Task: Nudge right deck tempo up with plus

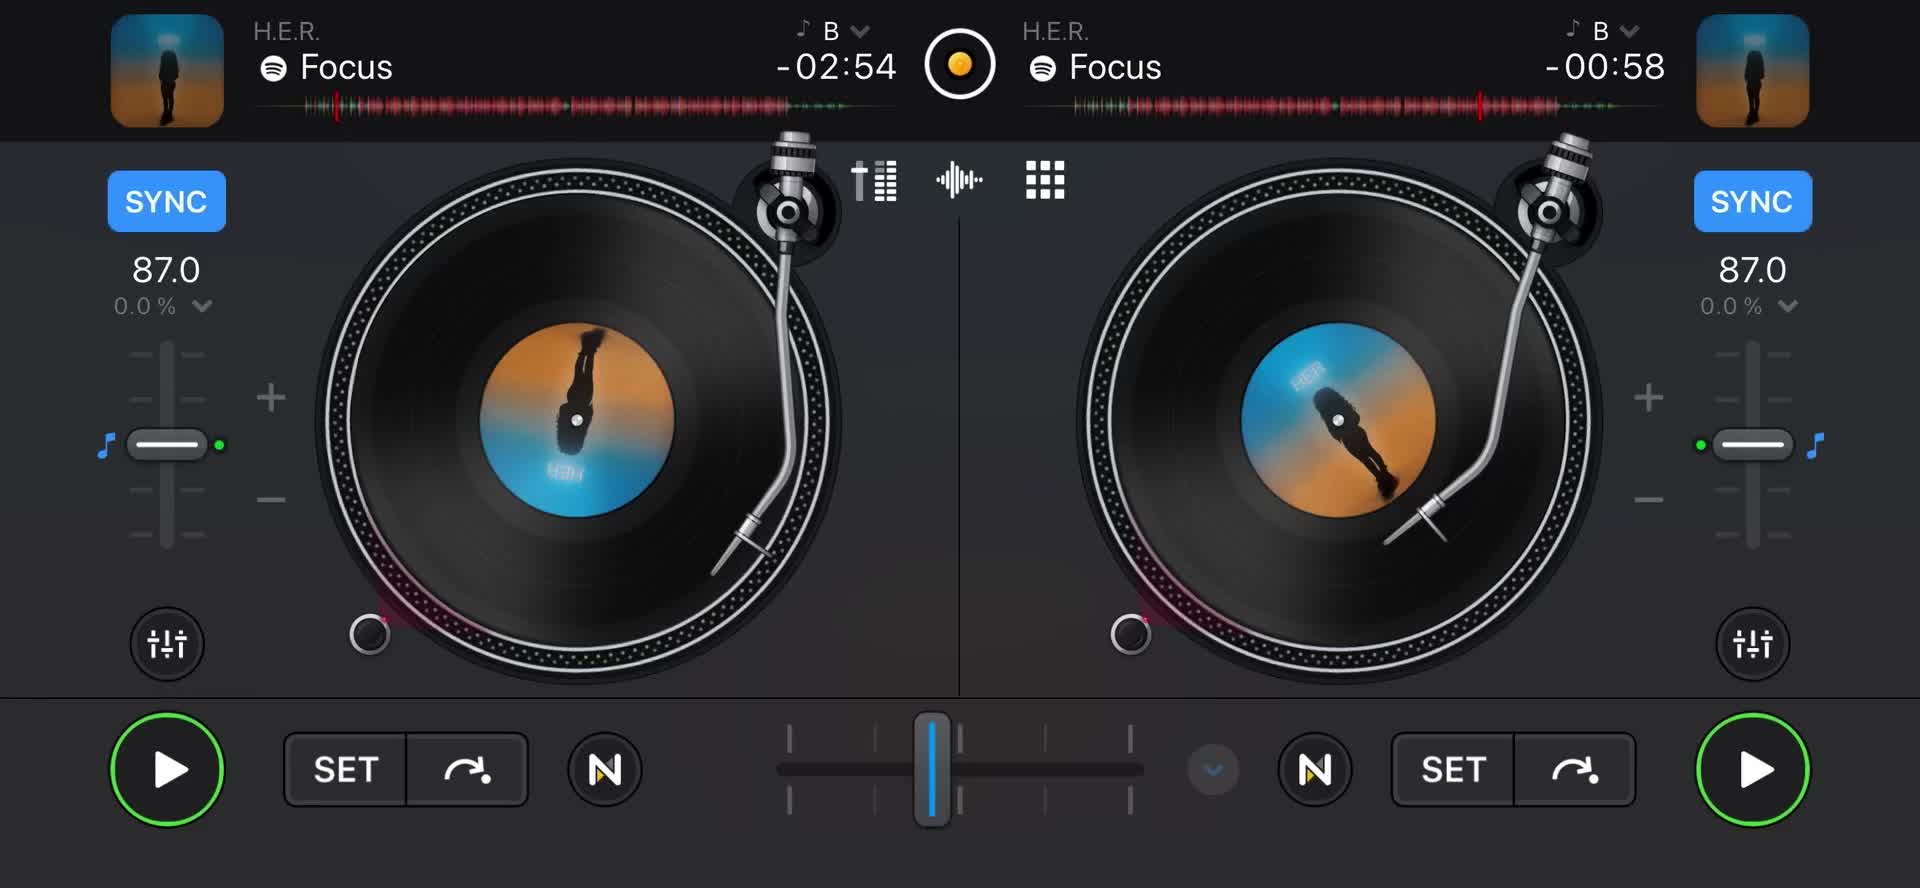Action: 1648,398
